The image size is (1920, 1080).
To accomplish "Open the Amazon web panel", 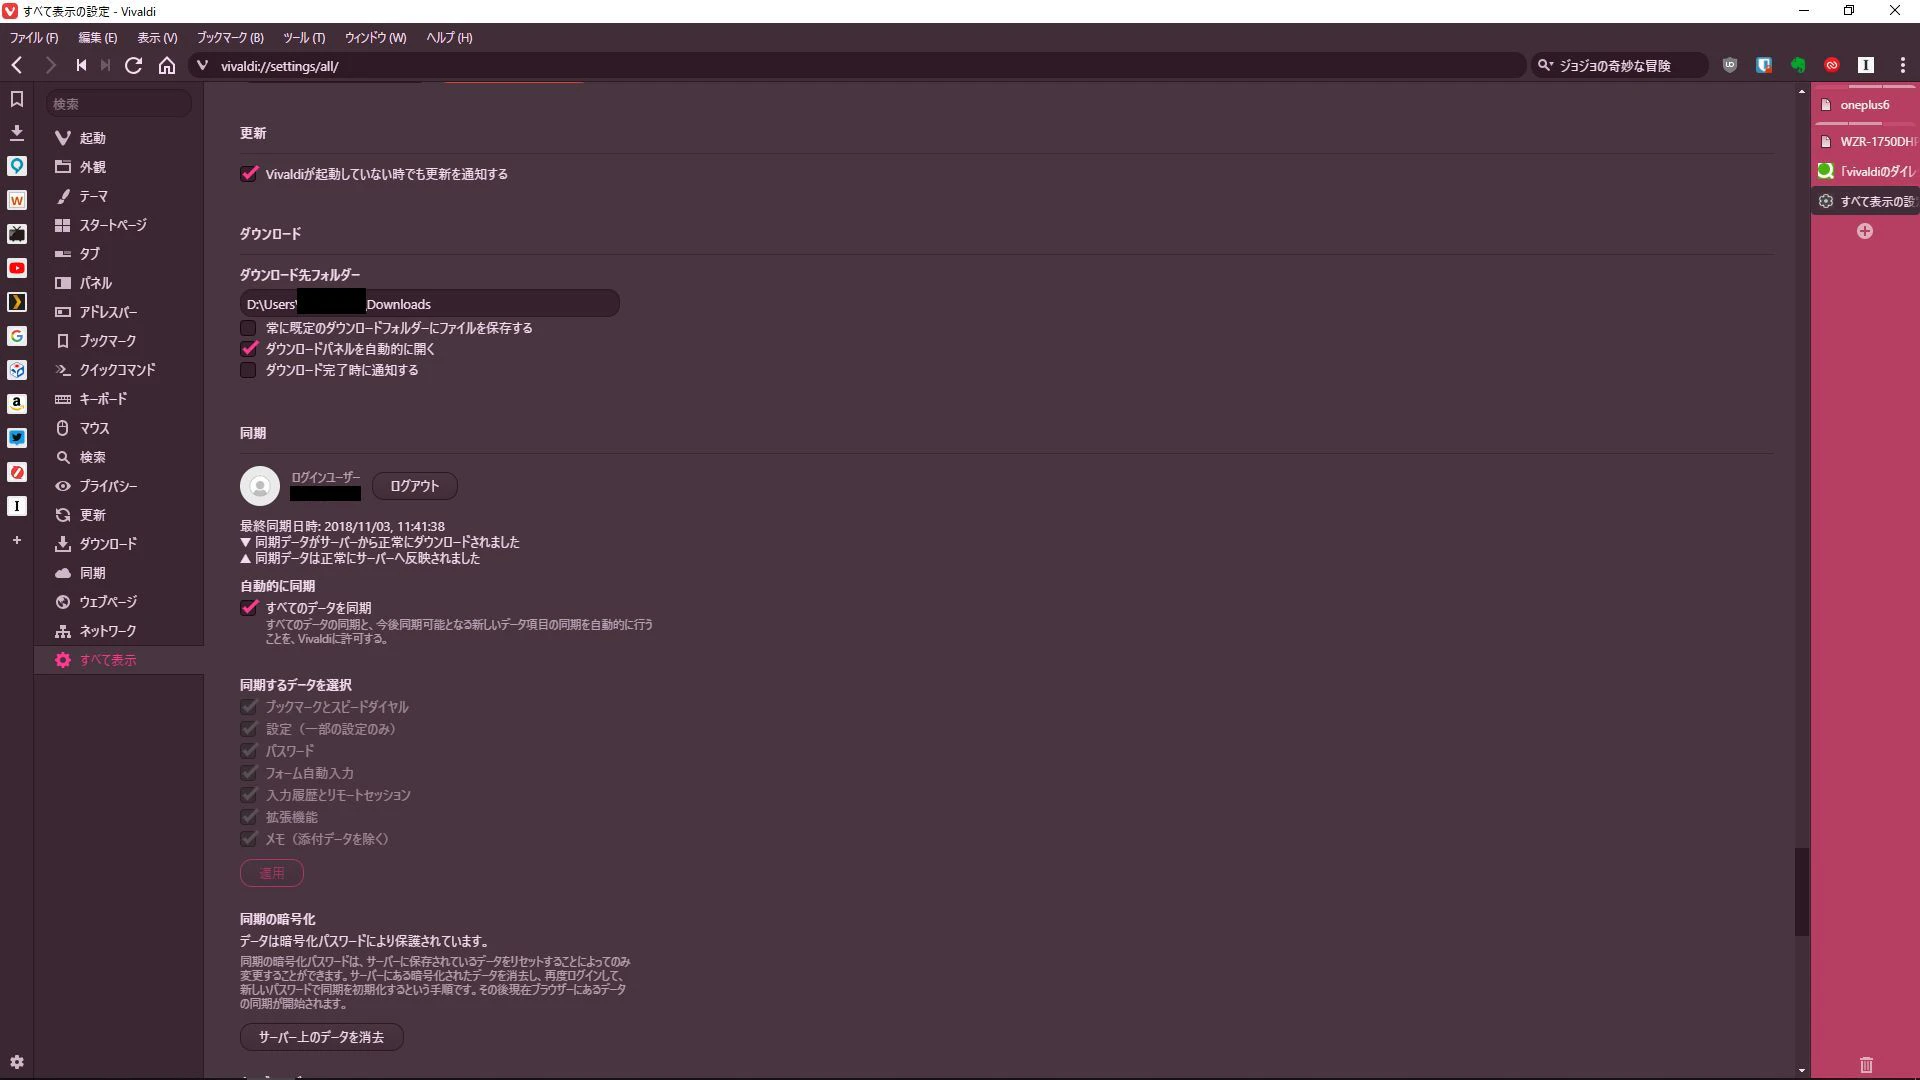I will [17, 404].
